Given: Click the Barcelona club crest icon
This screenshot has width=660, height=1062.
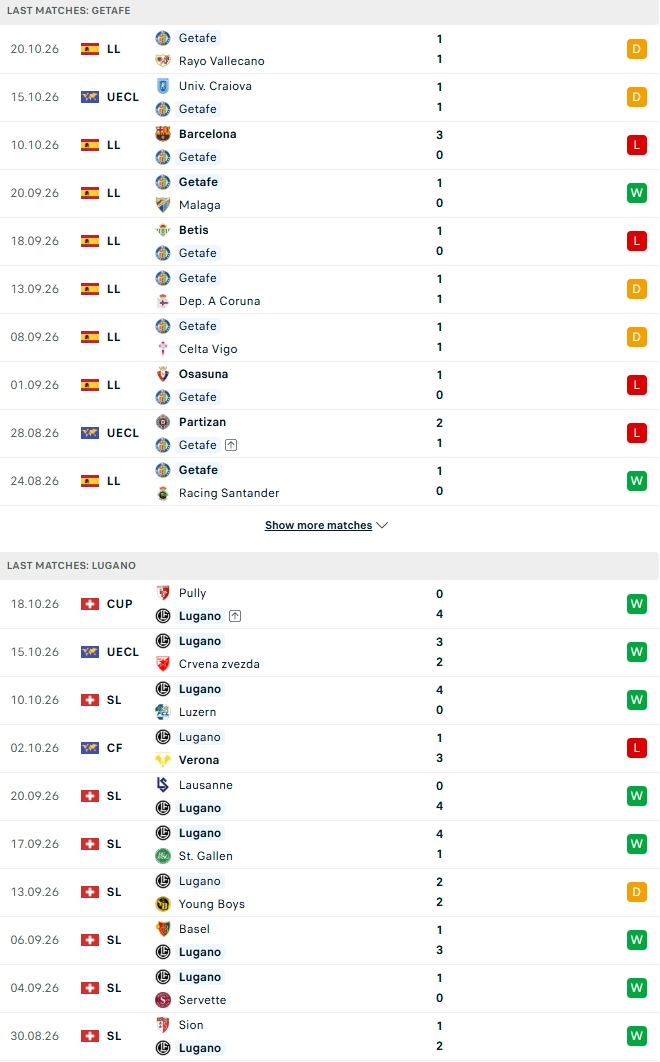Looking at the screenshot, I should tap(163, 133).
